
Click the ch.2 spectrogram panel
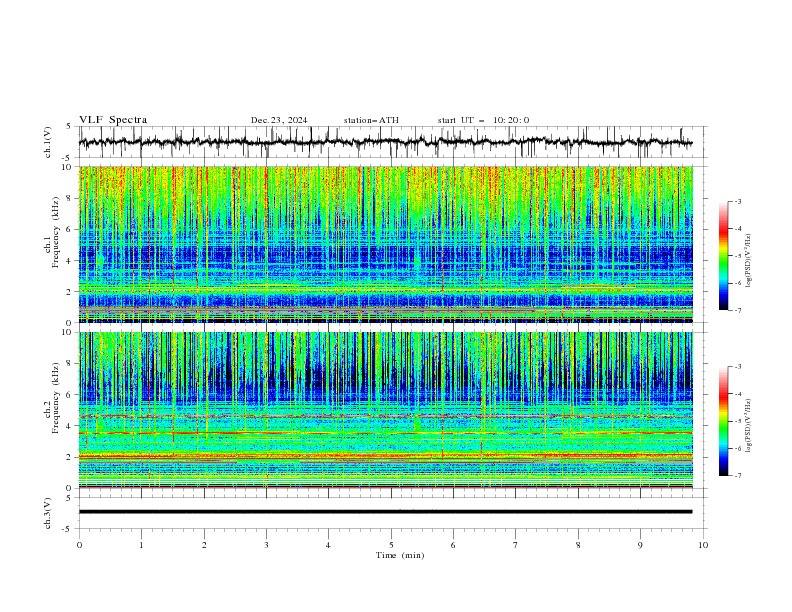(x=386, y=410)
